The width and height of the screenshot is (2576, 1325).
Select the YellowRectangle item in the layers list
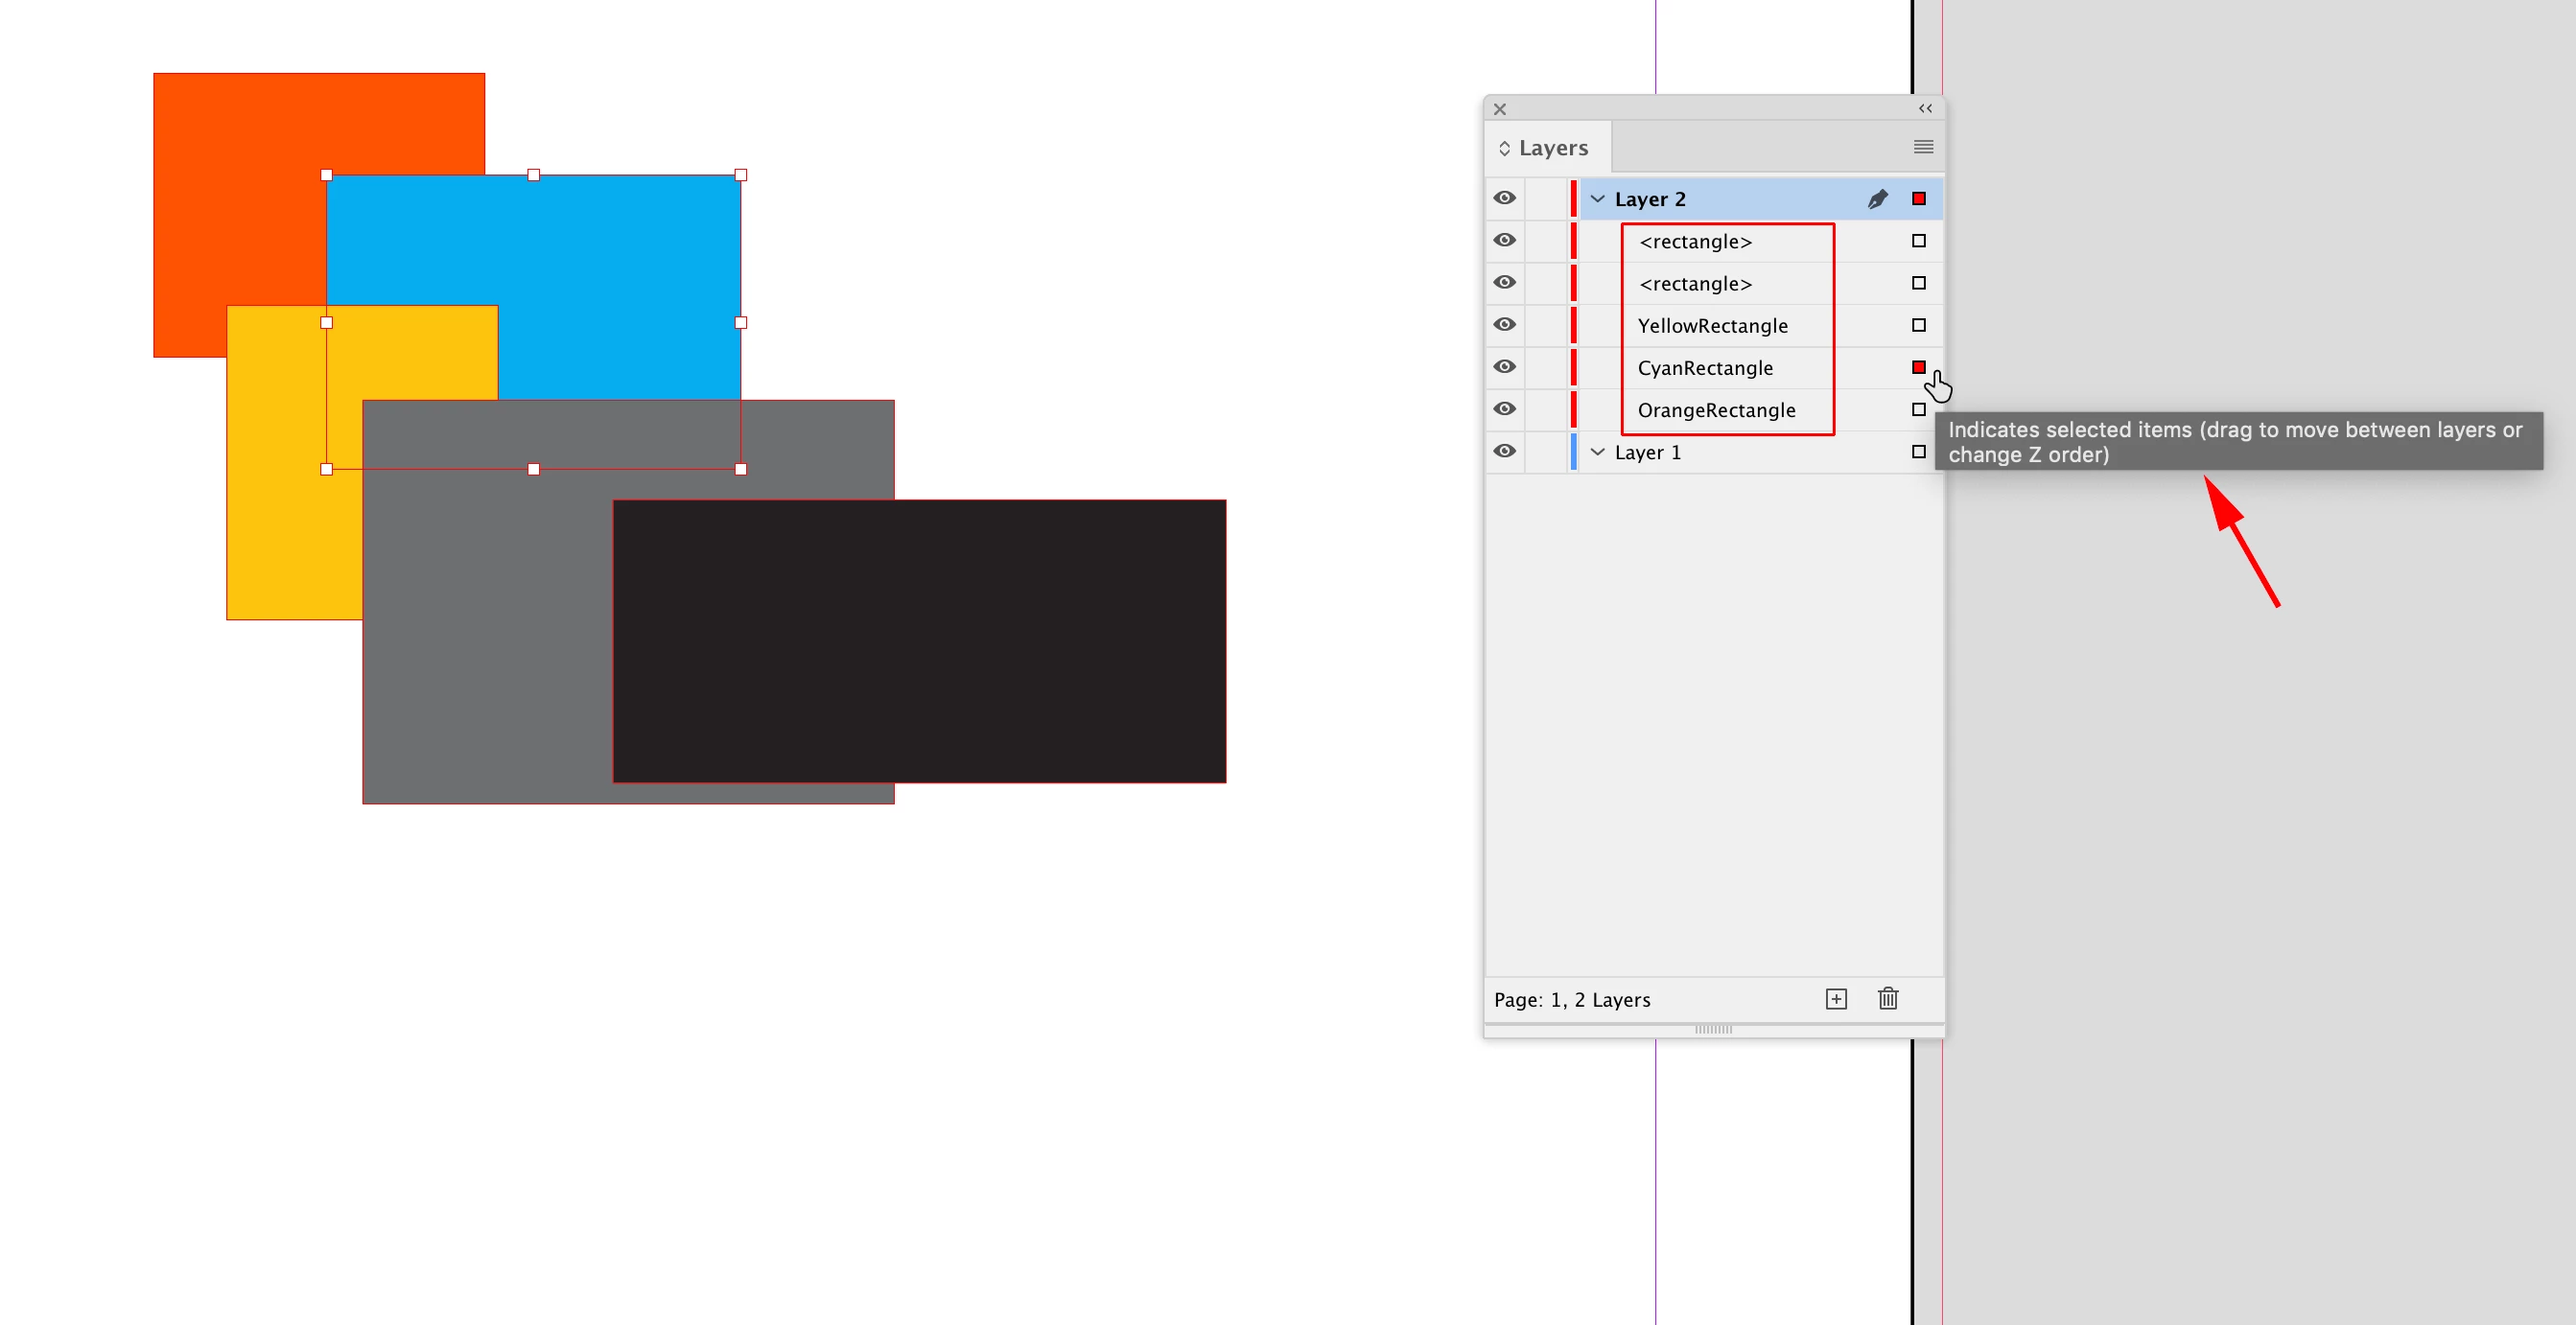tap(1712, 326)
